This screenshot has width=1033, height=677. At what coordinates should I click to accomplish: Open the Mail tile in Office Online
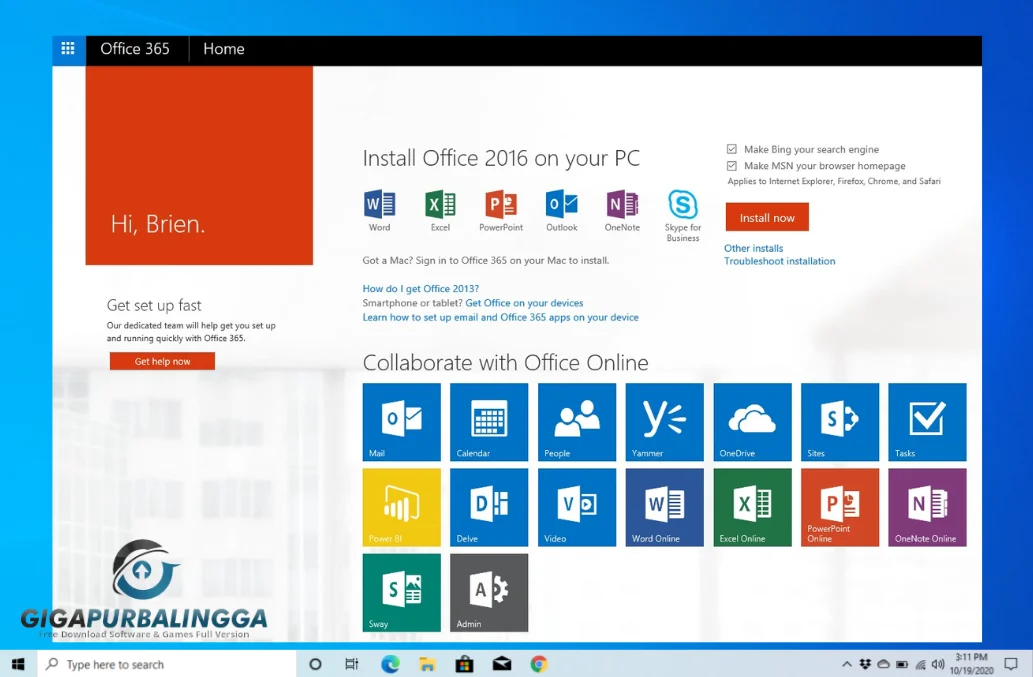[x=401, y=421]
